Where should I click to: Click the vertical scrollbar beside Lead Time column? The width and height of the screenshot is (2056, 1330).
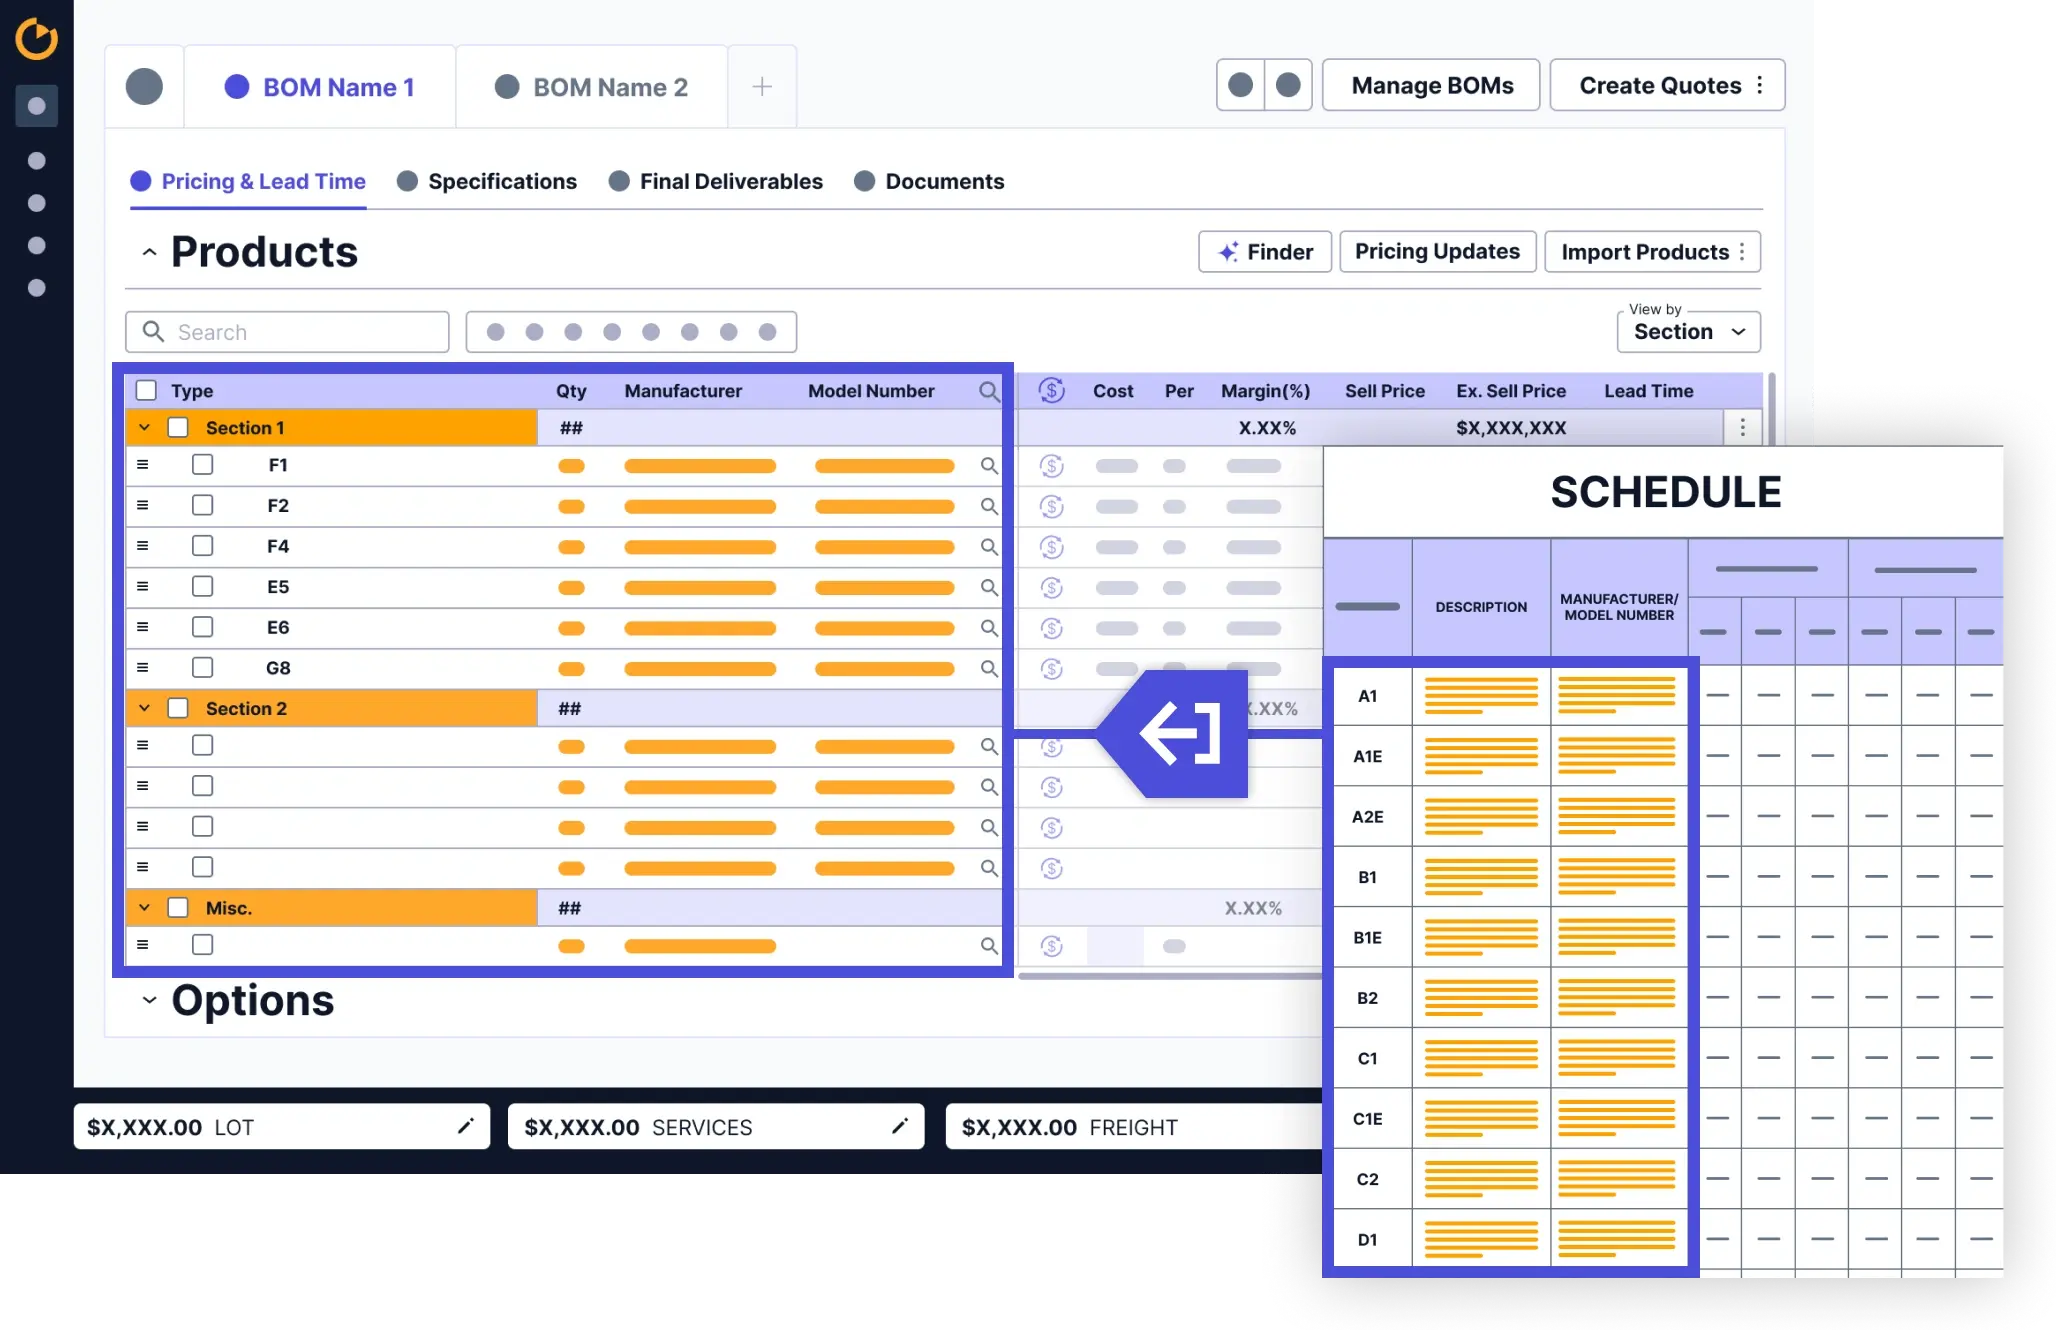pyautogui.click(x=1771, y=409)
